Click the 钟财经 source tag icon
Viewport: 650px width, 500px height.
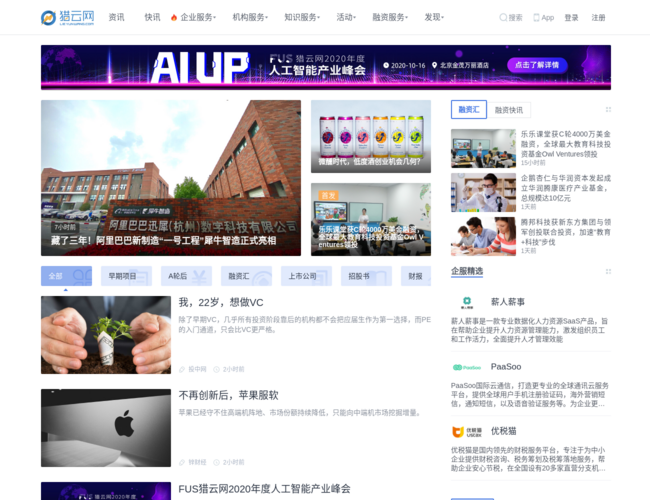[x=182, y=462]
